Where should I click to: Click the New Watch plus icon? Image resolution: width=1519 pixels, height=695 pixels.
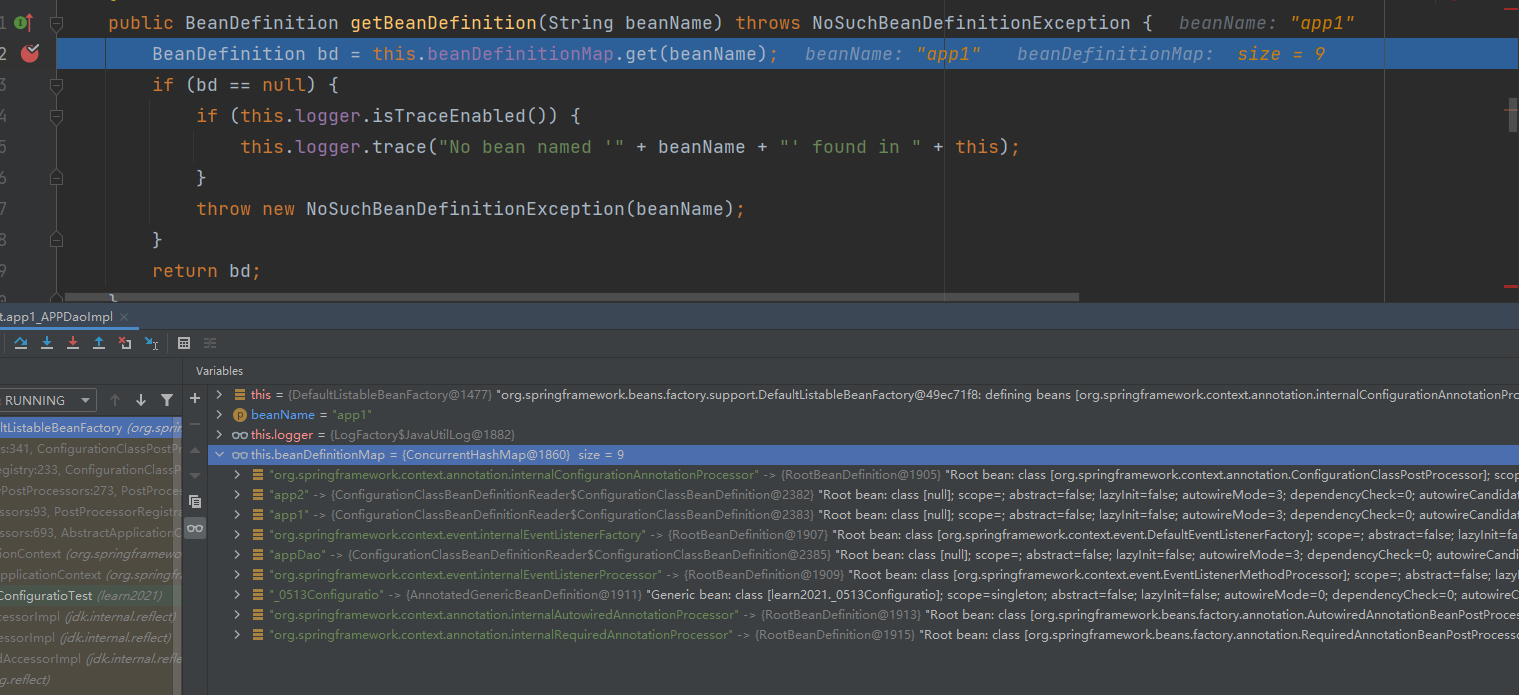(x=195, y=398)
